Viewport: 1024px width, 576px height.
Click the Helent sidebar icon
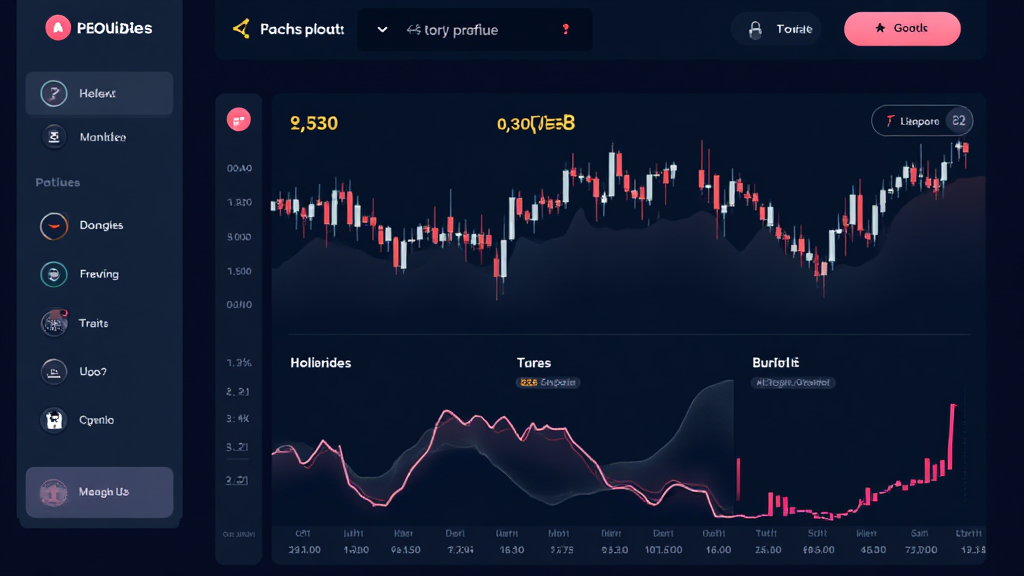click(x=53, y=94)
